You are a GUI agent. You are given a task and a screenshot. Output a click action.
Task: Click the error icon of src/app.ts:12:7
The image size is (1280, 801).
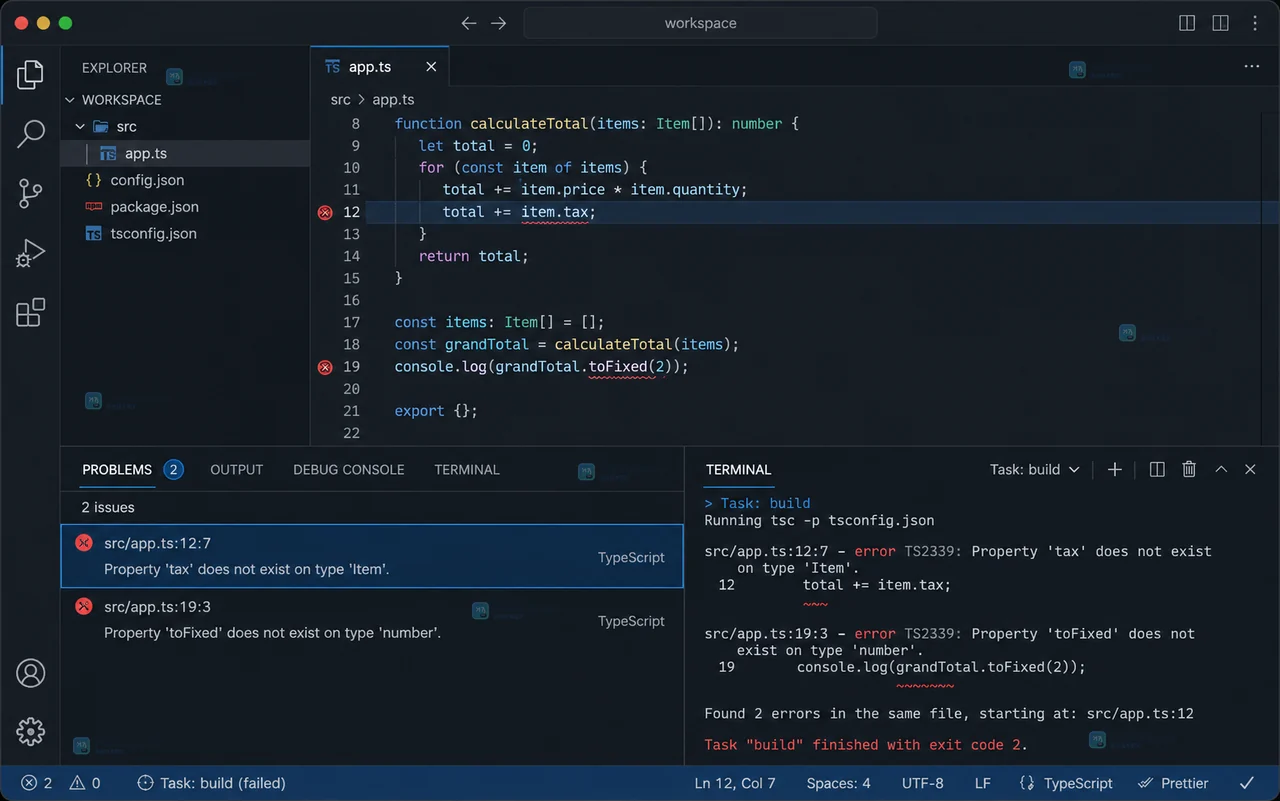(x=84, y=543)
